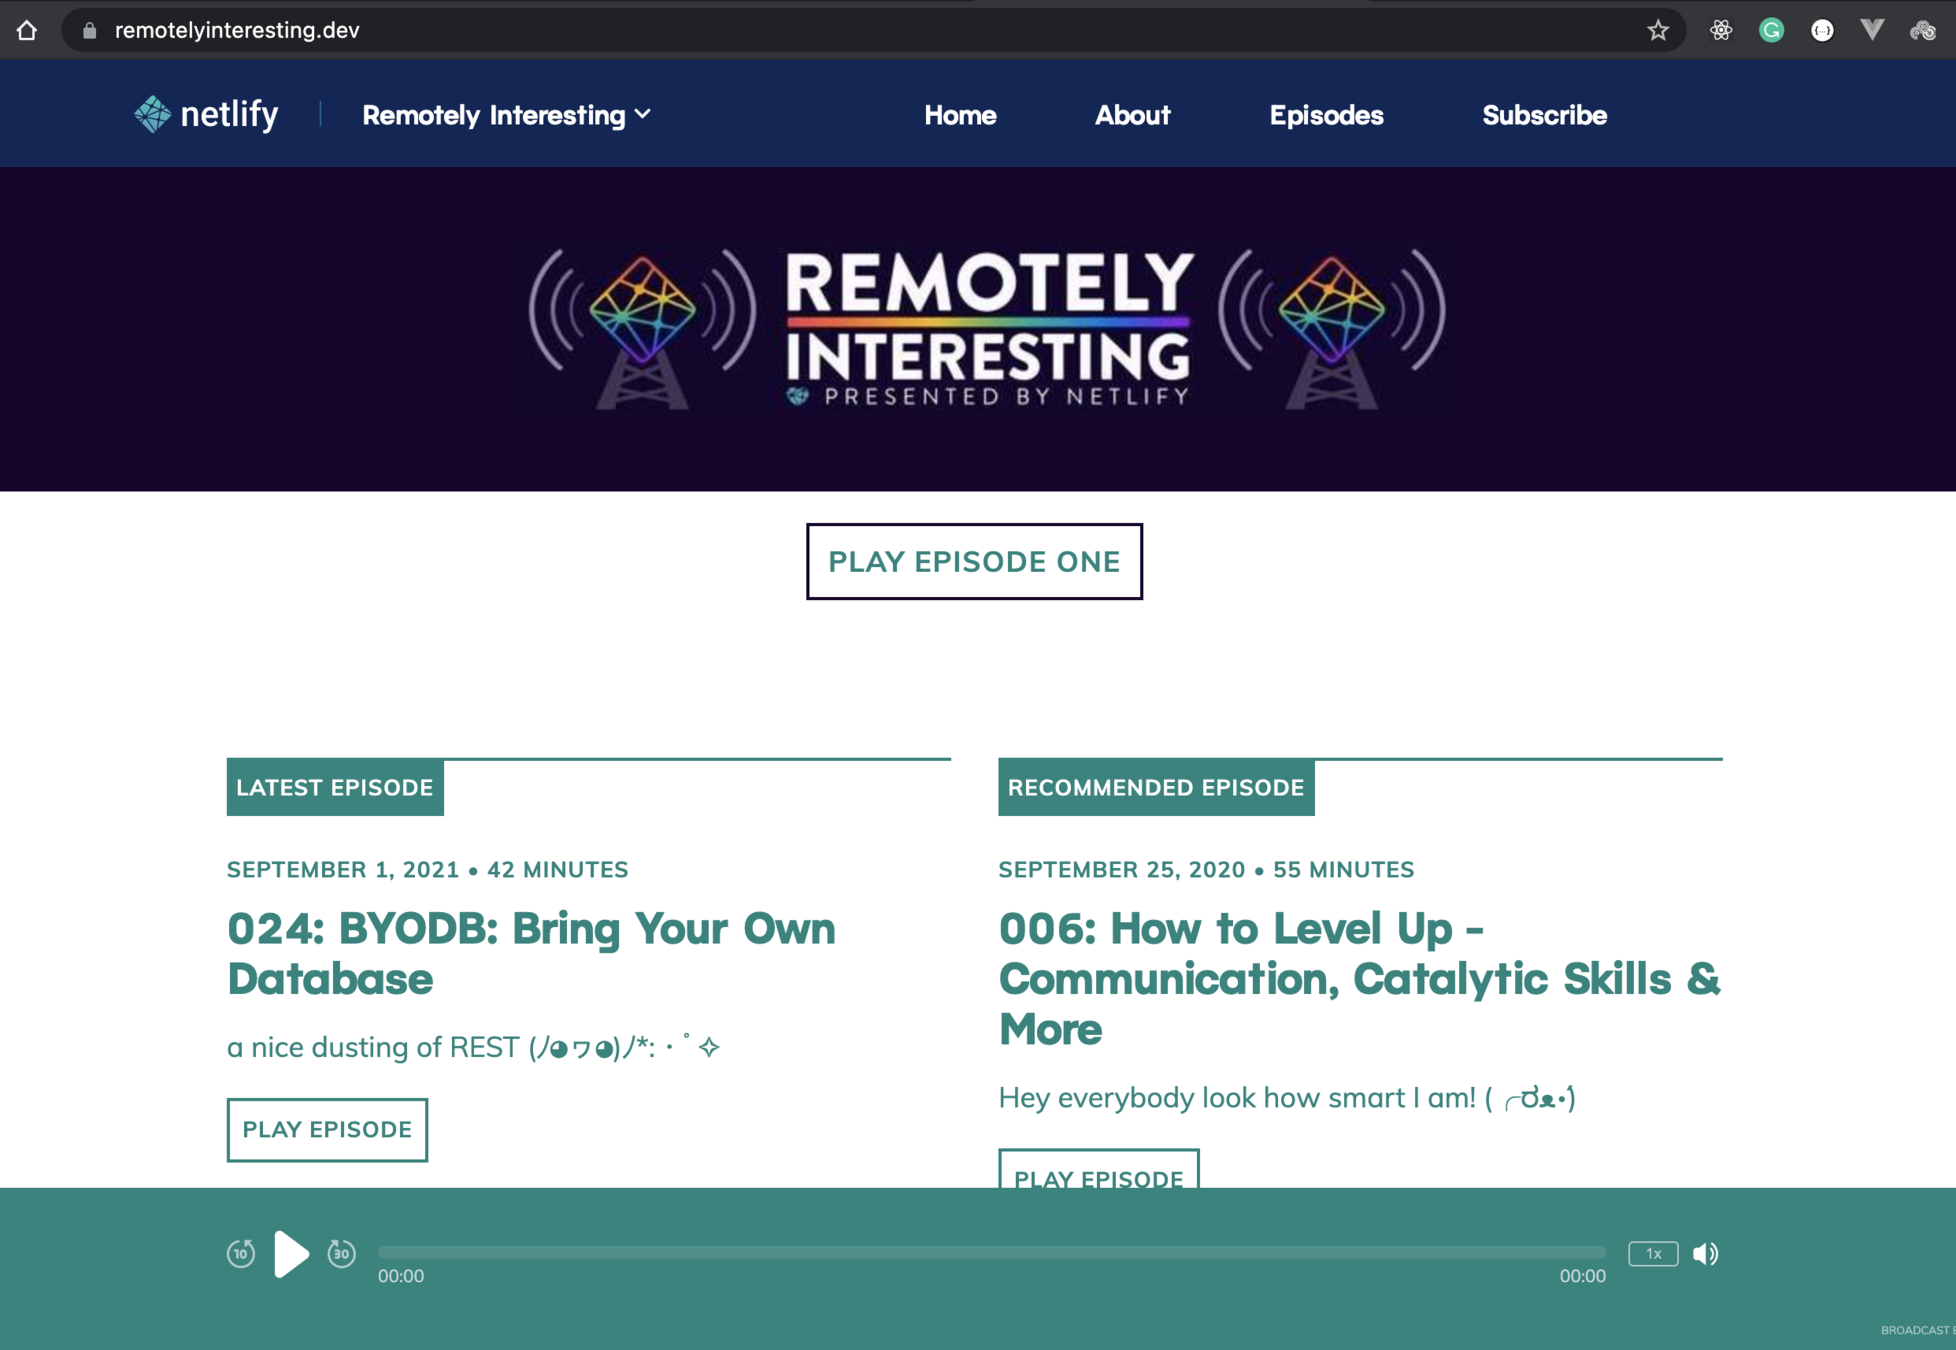1956x1350 pixels.
Task: Click the Netlify logo
Action: point(207,115)
